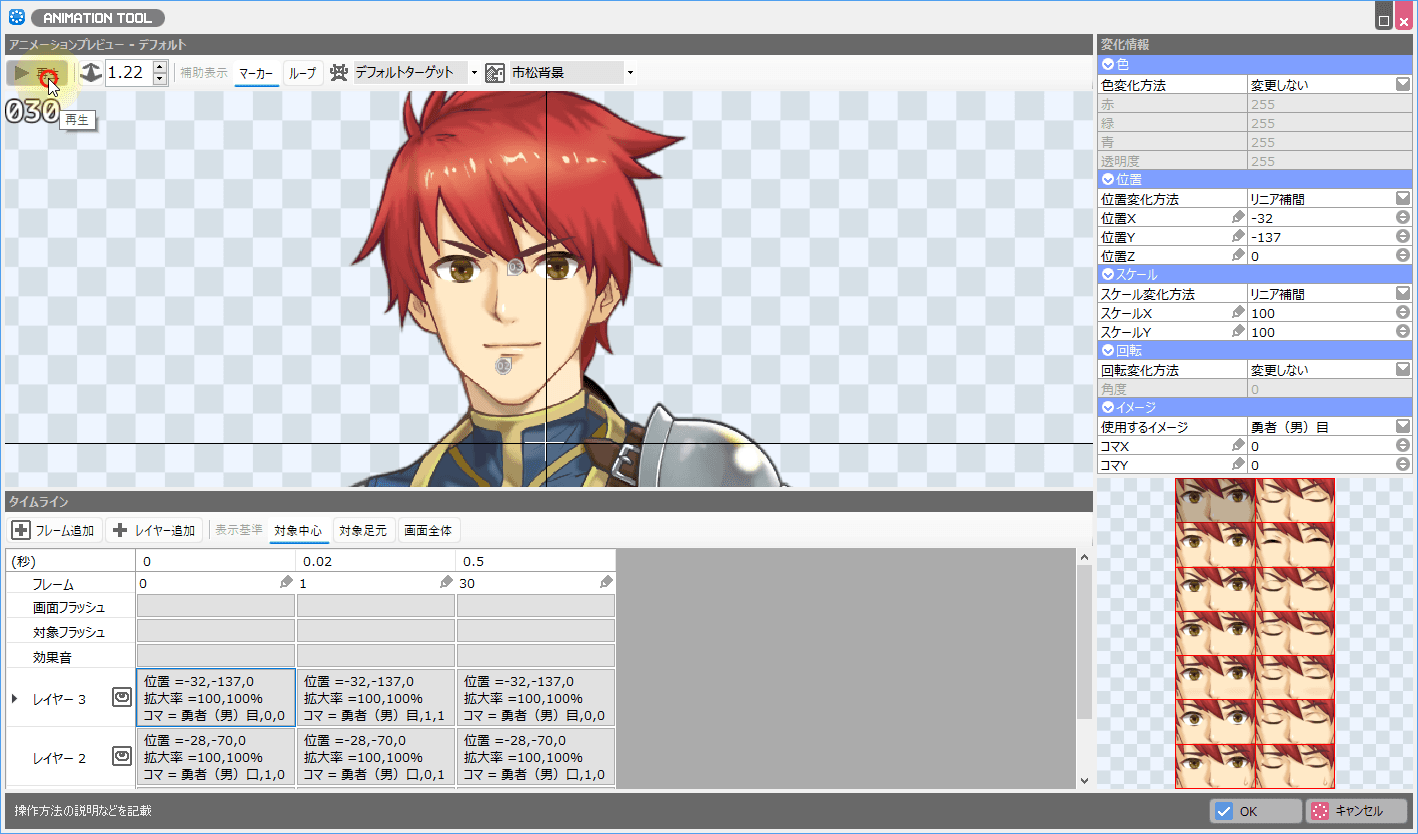Expand the レイヤー 3 timeline row
The height and width of the screenshot is (834, 1418).
pos(13,697)
